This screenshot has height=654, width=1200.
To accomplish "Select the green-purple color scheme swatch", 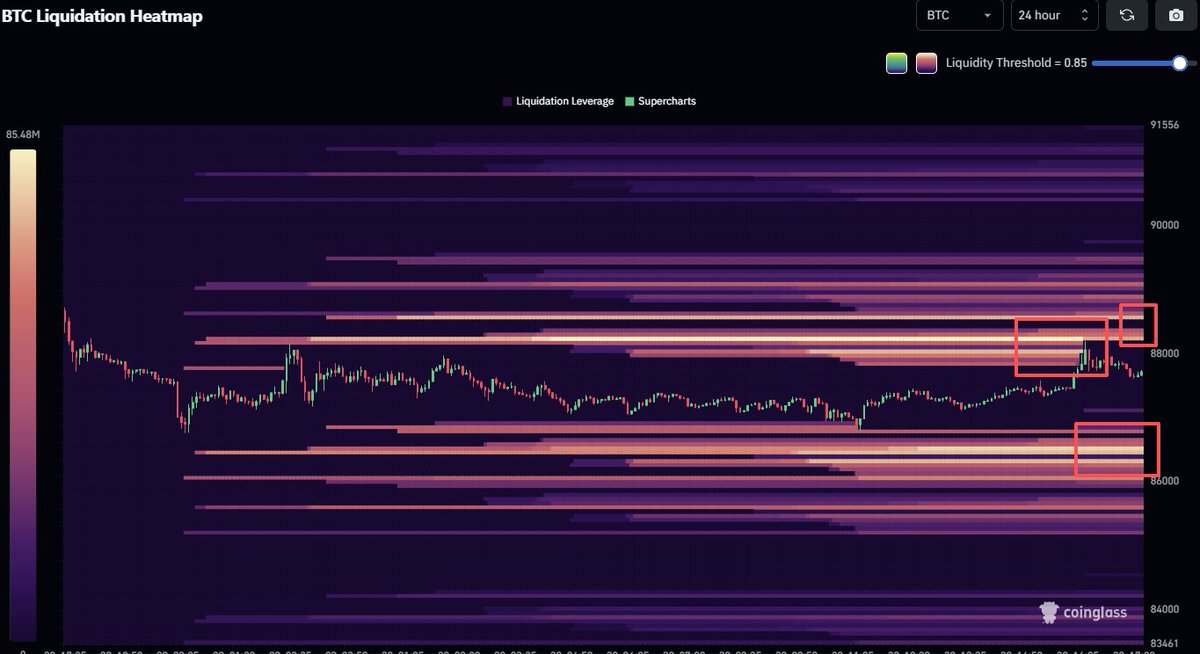I will tap(896, 63).
